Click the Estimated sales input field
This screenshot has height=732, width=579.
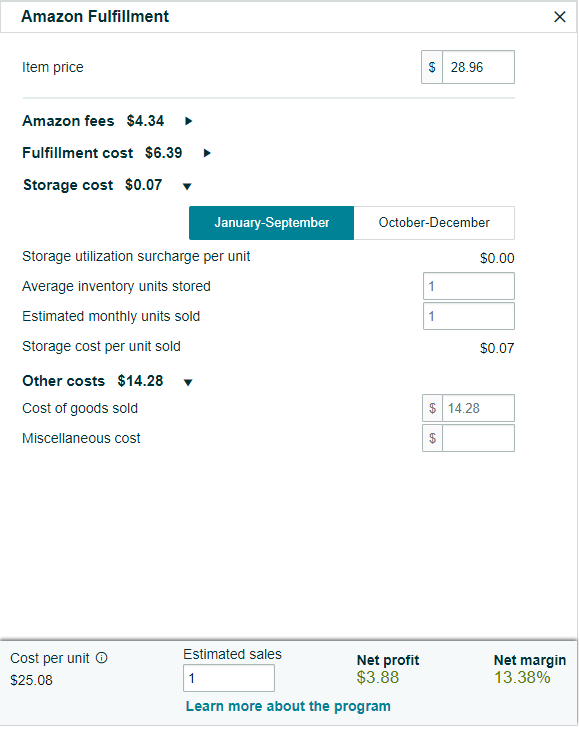[x=229, y=678]
